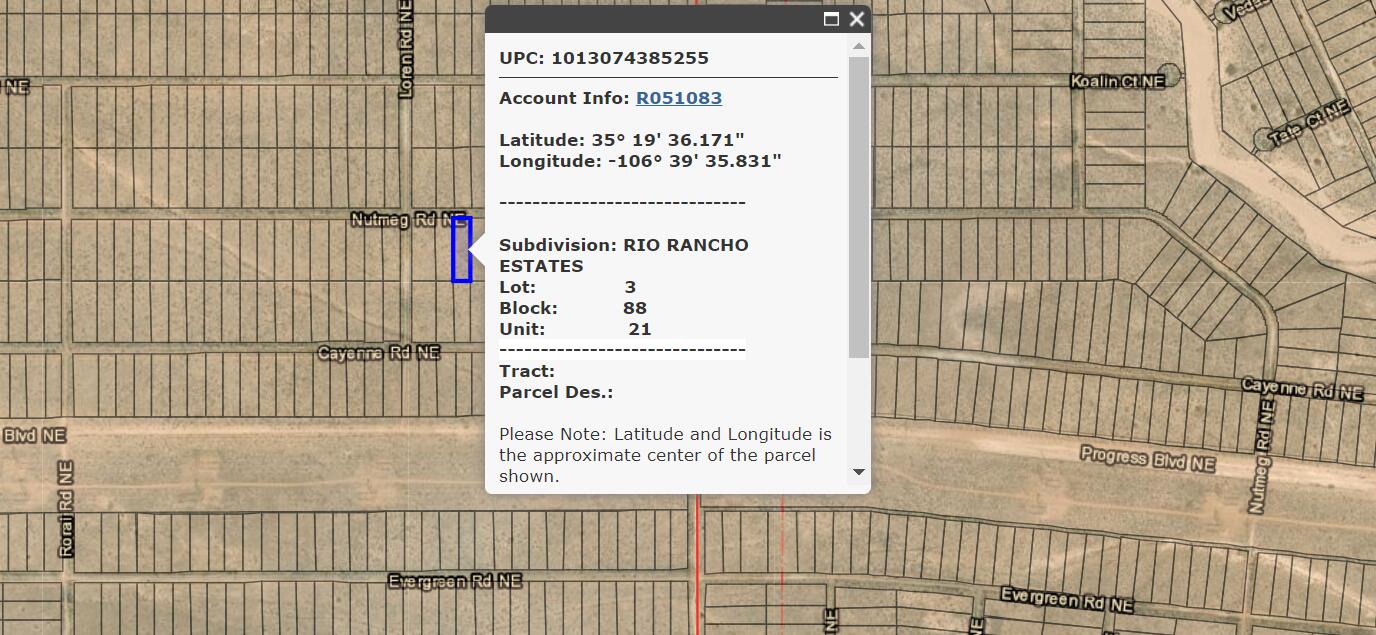Viewport: 1376px width, 635px height.
Task: Click the Latitude coordinate line
Action: 622,140
